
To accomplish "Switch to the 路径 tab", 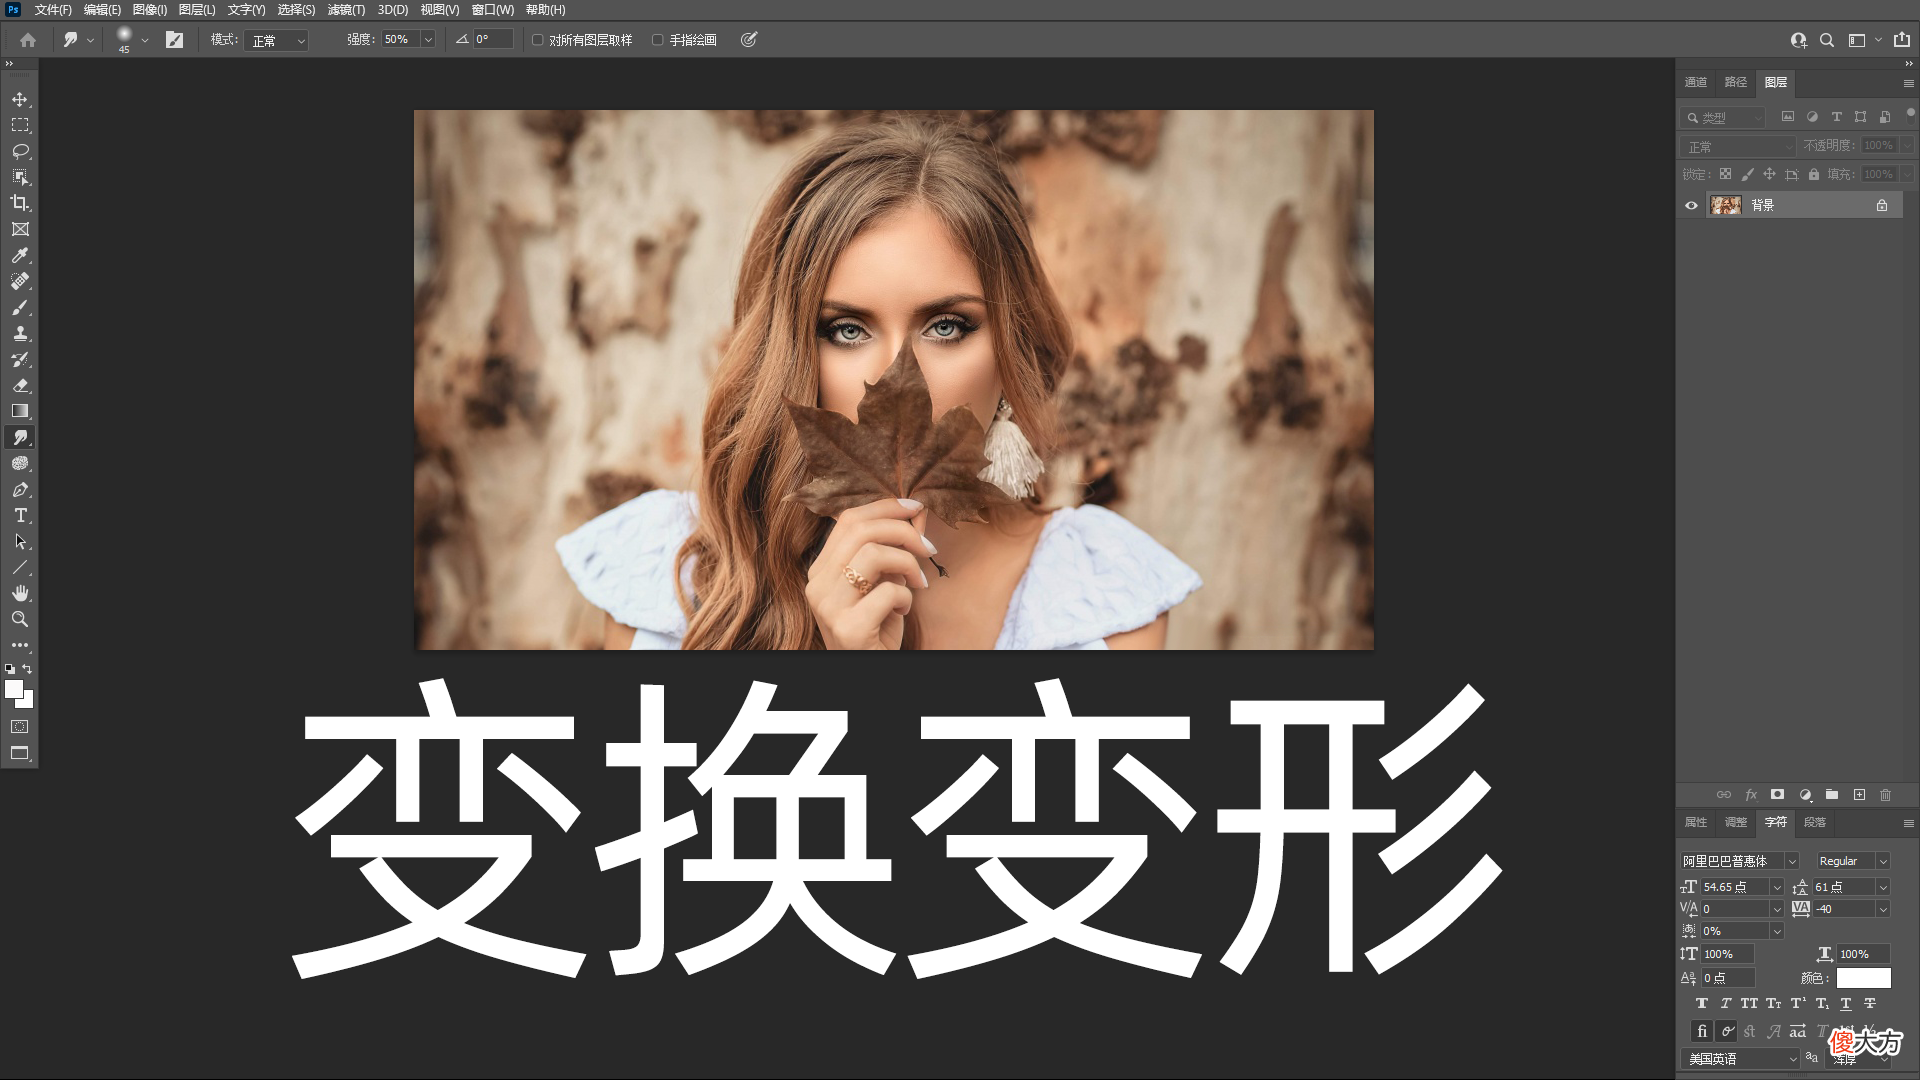I will click(1736, 82).
